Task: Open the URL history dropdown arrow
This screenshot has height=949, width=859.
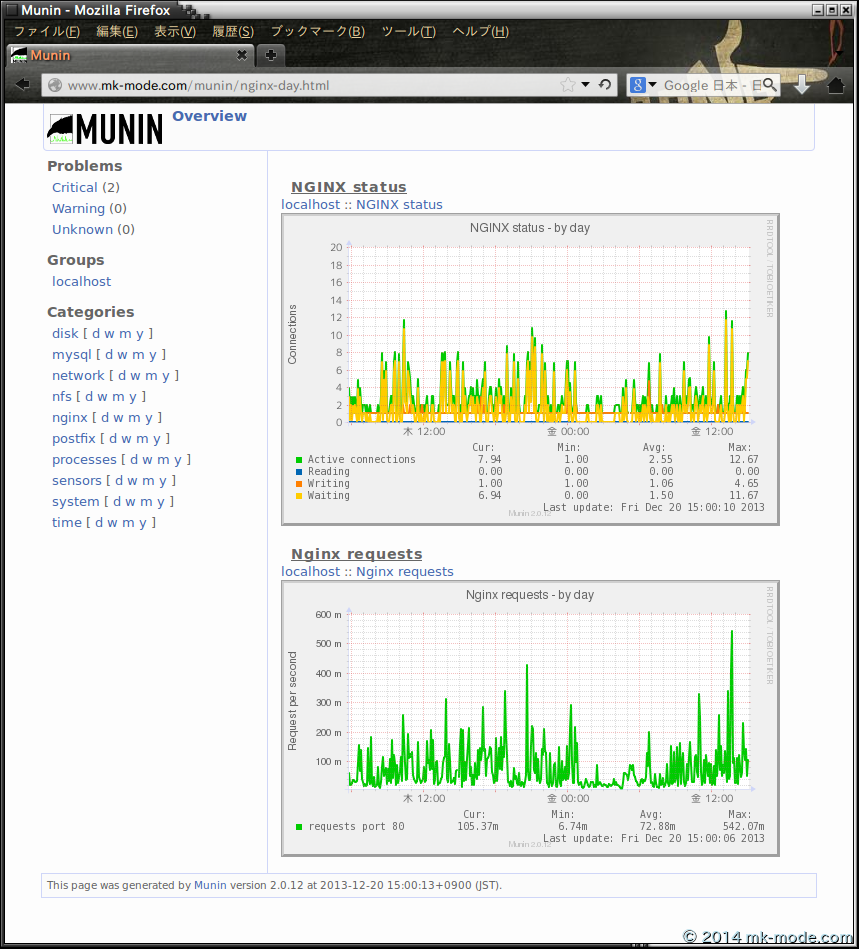Action: click(586, 85)
